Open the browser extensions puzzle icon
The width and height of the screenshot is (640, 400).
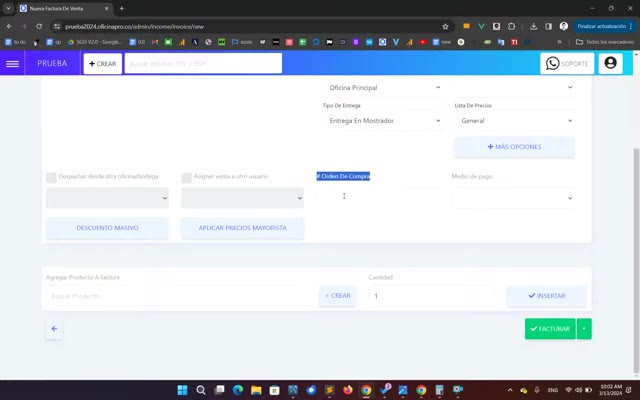pos(511,26)
